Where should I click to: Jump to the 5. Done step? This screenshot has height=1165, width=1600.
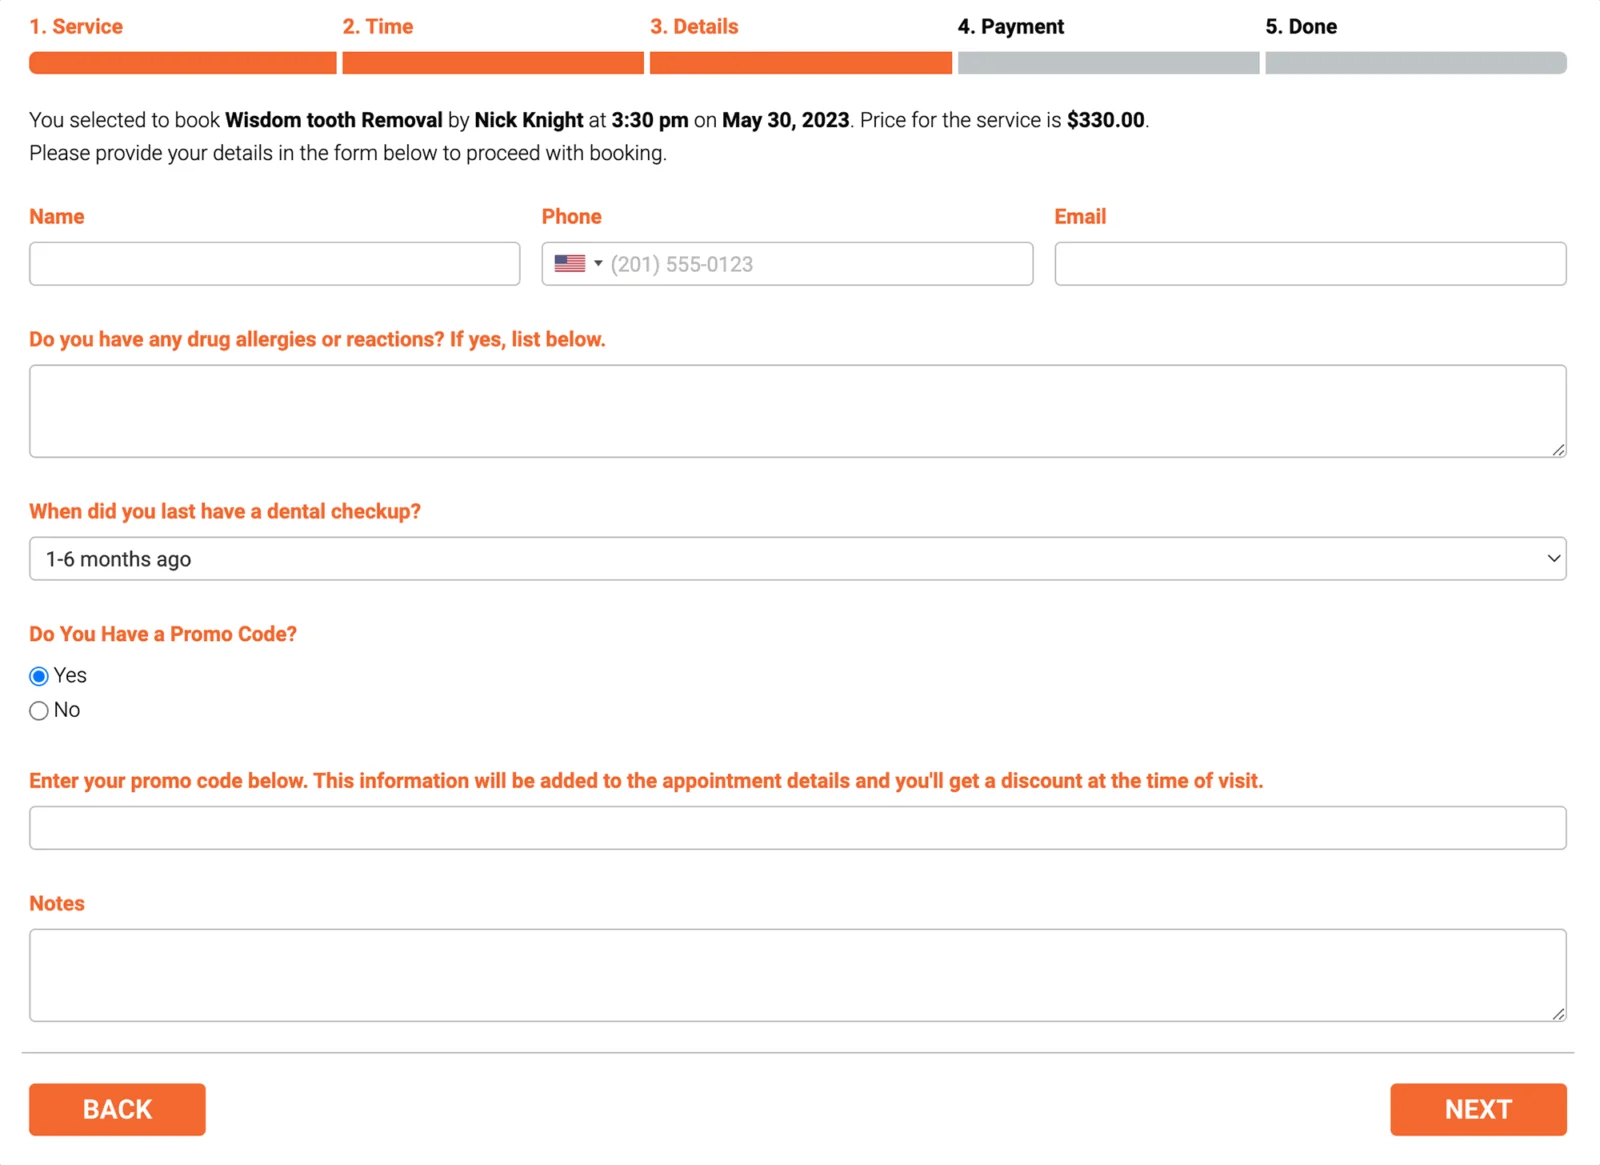(1301, 27)
